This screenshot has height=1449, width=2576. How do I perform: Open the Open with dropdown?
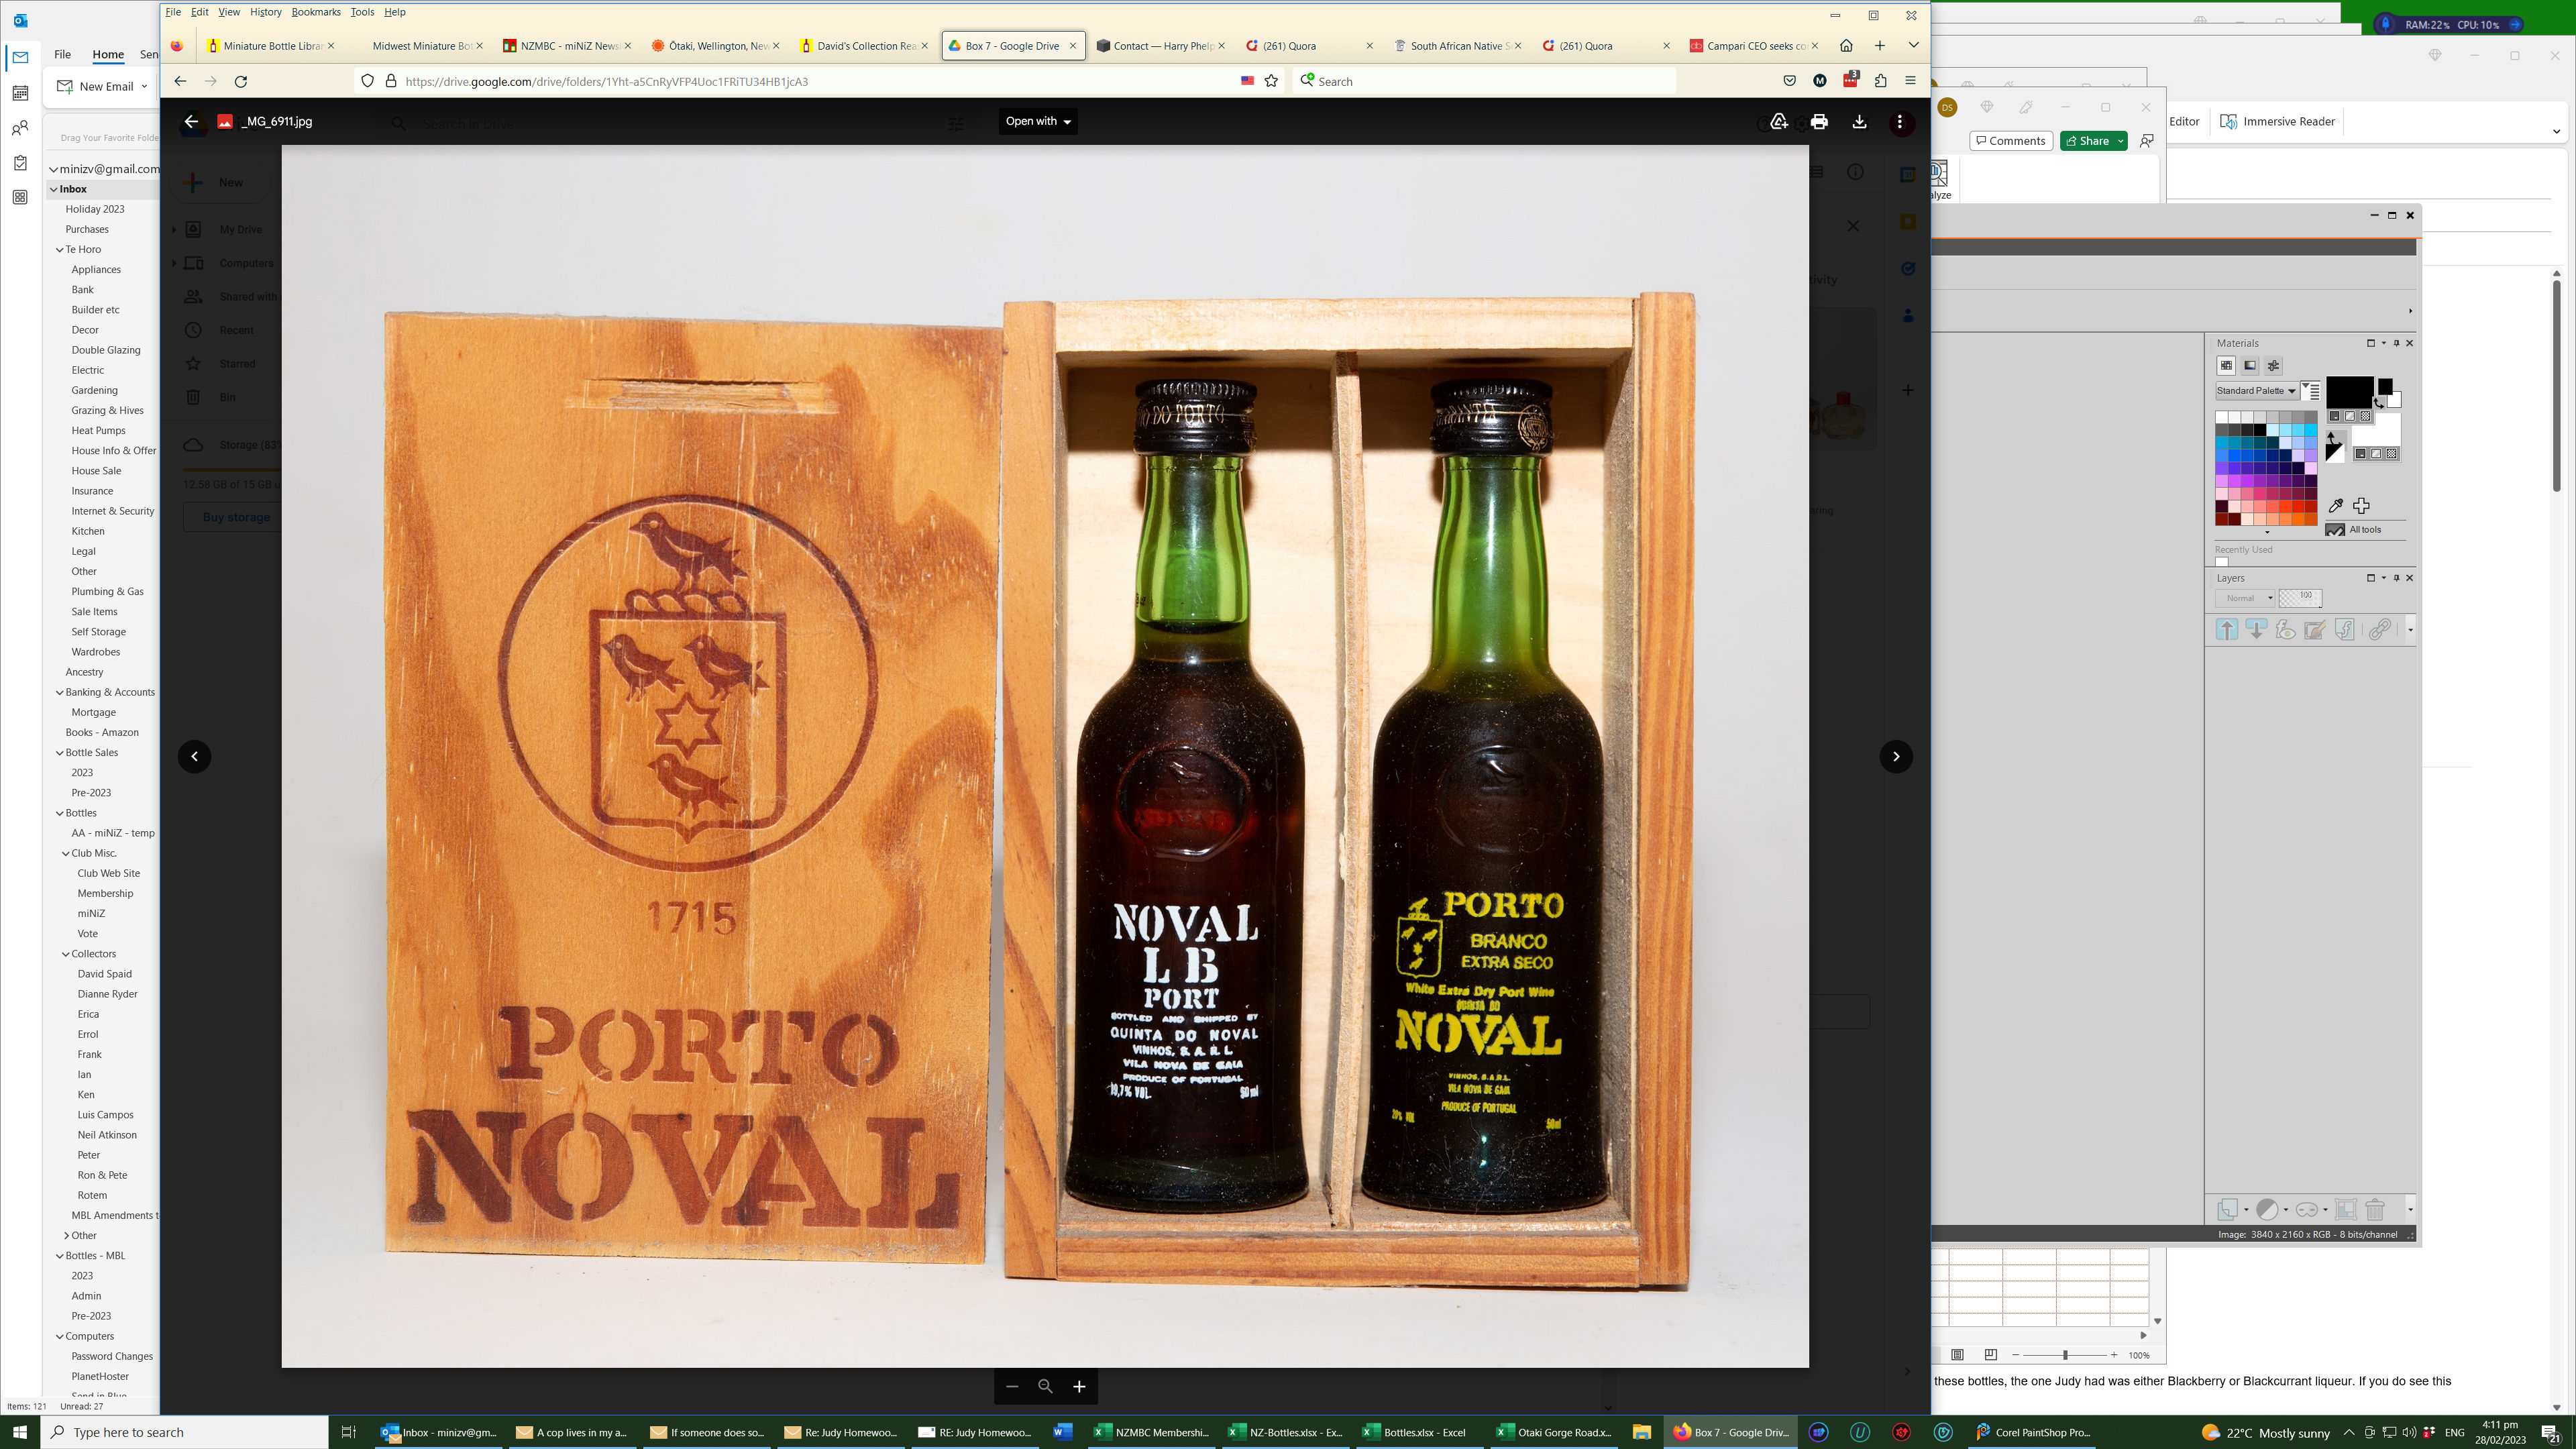pos(1038,121)
